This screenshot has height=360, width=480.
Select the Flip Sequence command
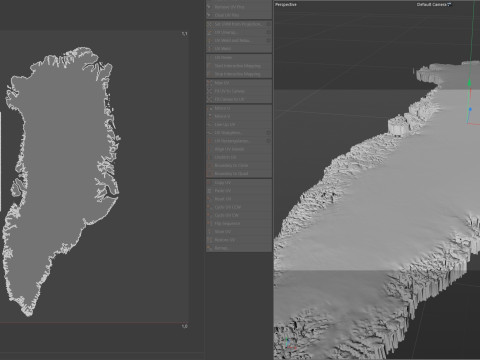239,224
